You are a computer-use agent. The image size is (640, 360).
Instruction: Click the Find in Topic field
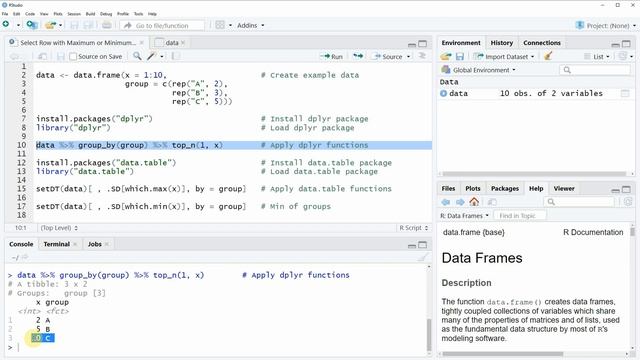tap(520, 216)
